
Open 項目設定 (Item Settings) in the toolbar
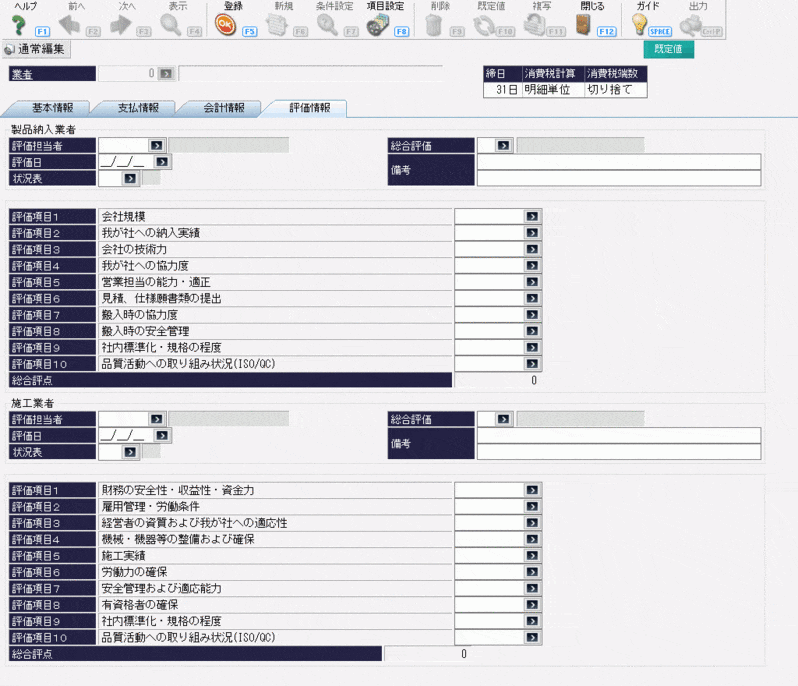[378, 26]
